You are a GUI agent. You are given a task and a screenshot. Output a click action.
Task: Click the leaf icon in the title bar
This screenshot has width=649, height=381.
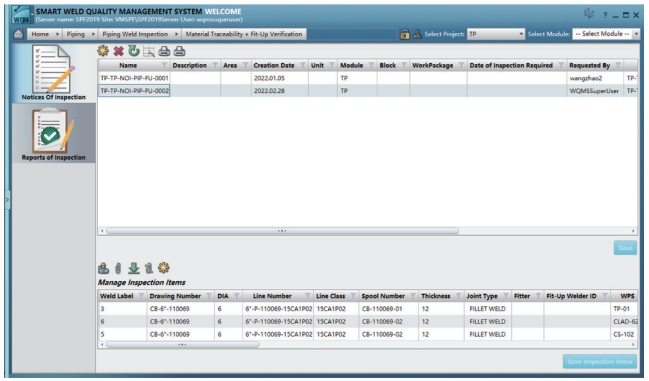589,14
